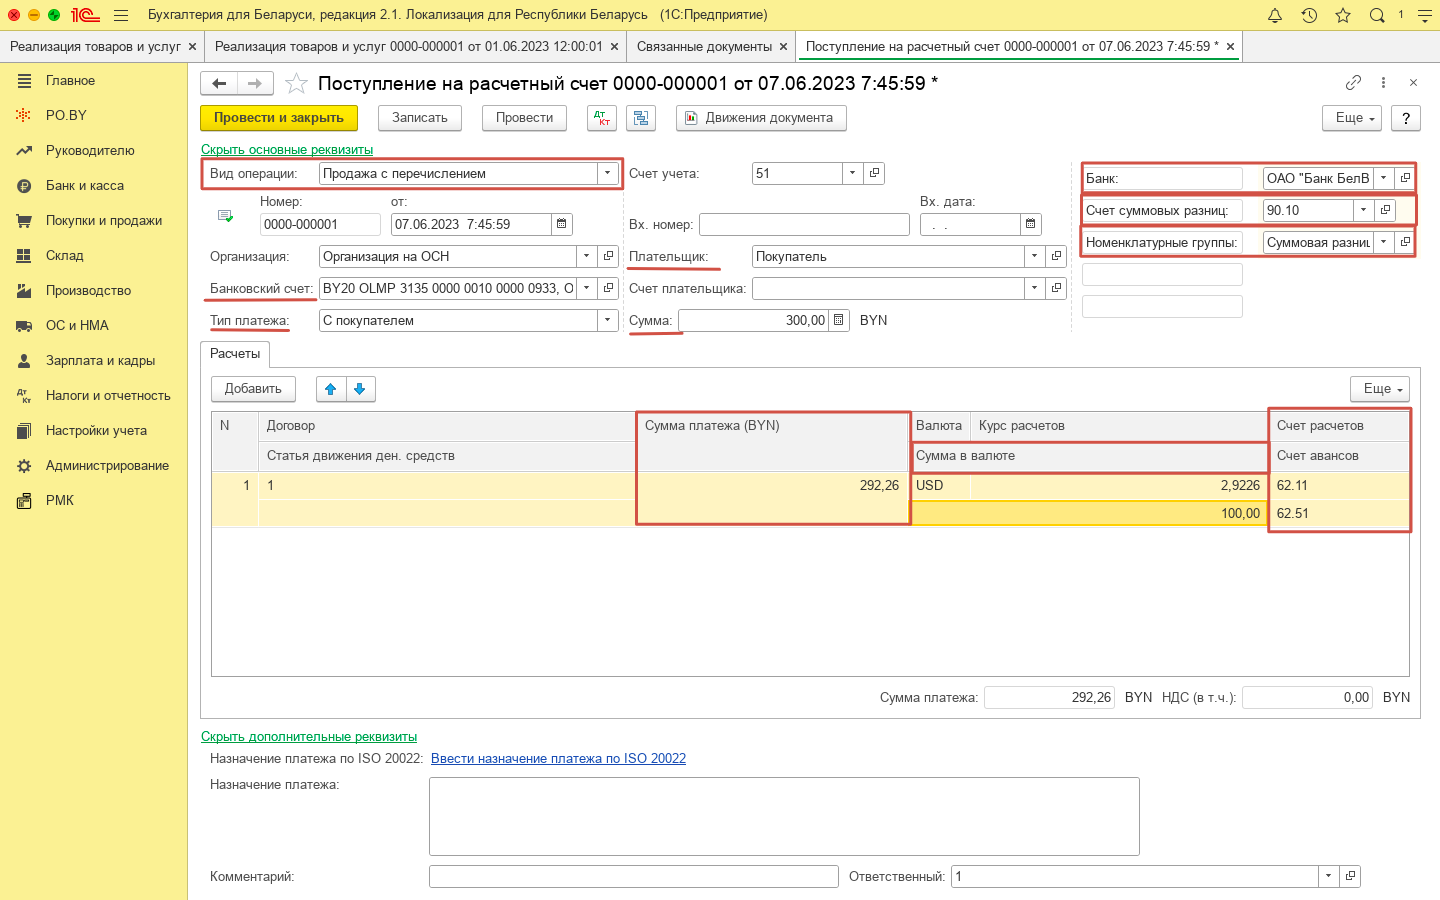Open Организация form icon
Screen dimensions: 1440x900
coord(608,256)
